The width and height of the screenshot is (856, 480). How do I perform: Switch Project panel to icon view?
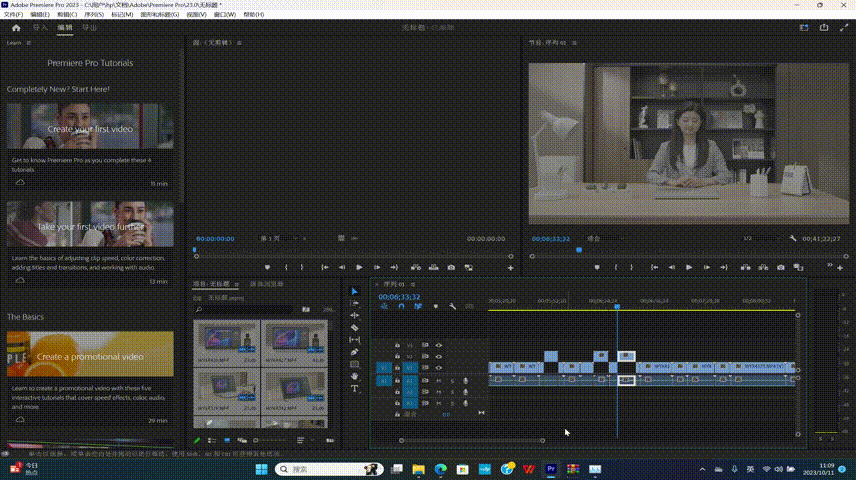pyautogui.click(x=227, y=440)
